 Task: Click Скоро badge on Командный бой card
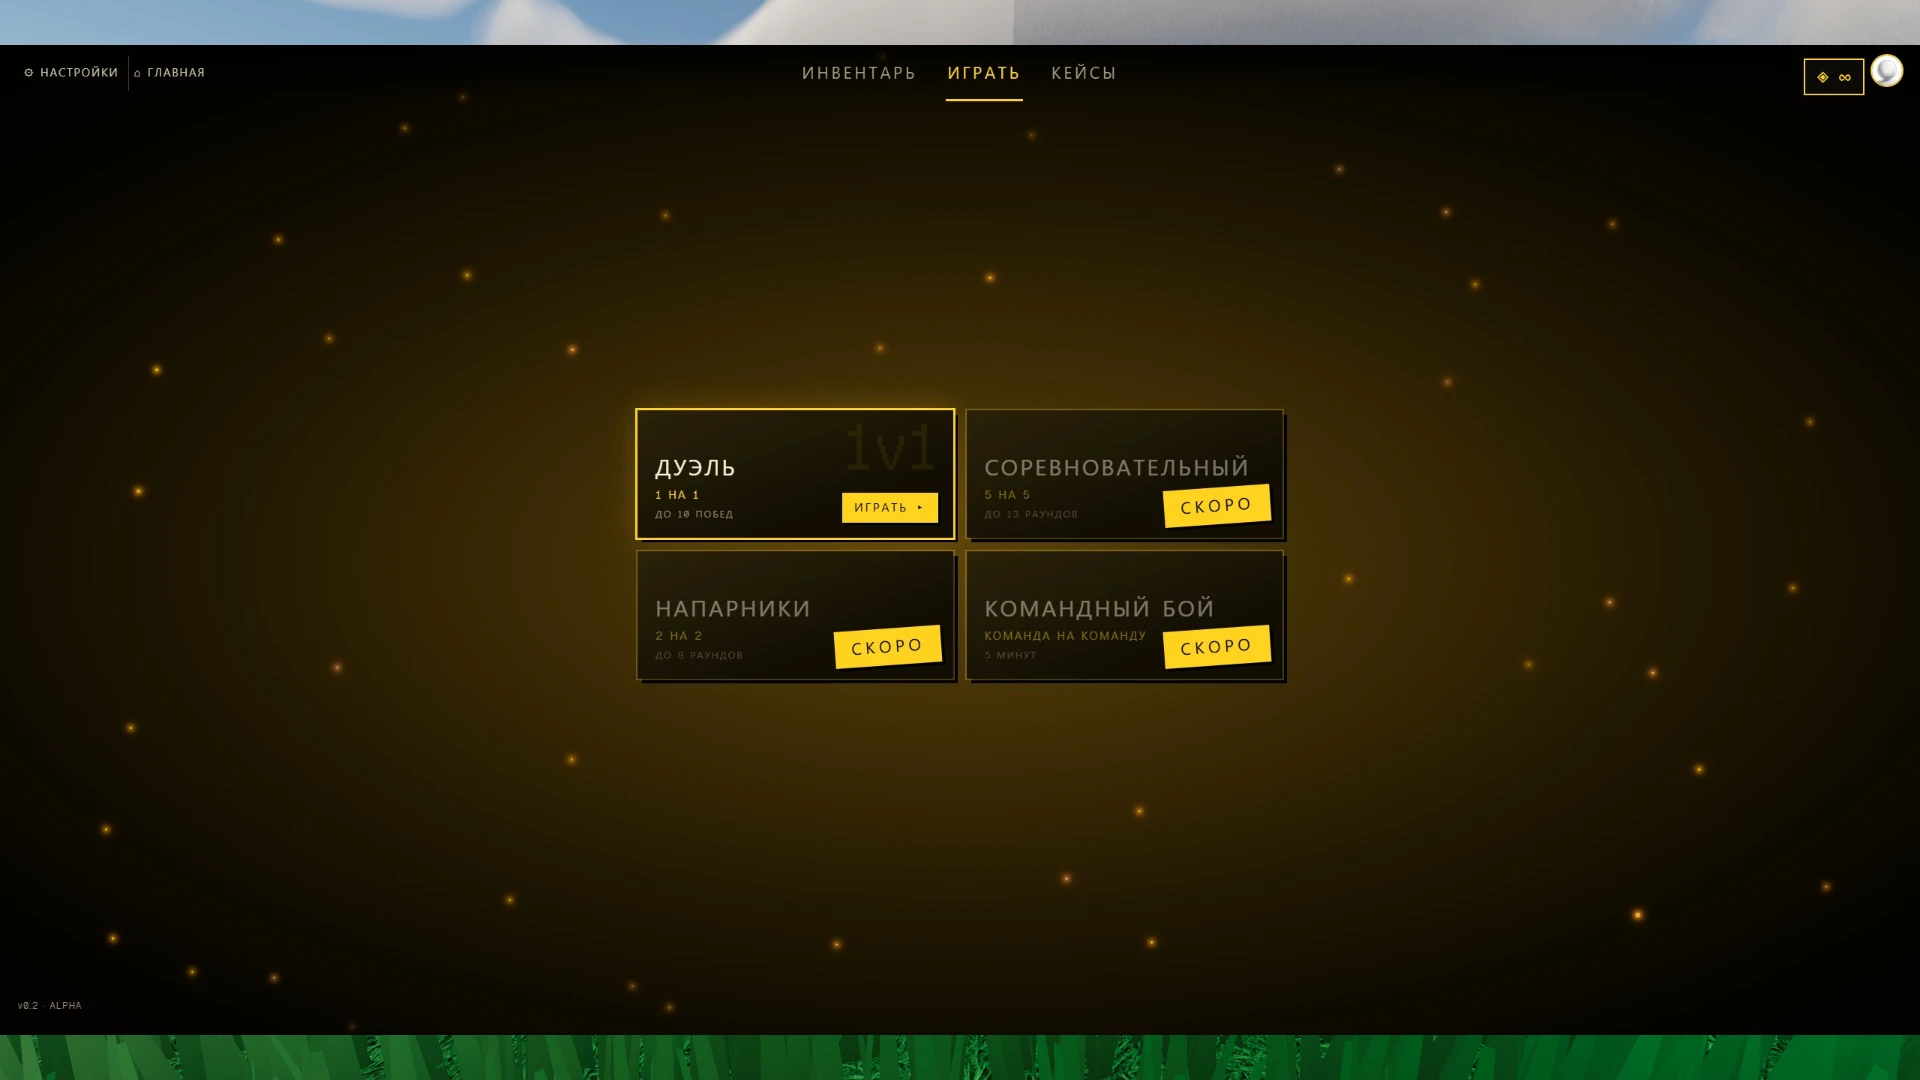[x=1217, y=647]
